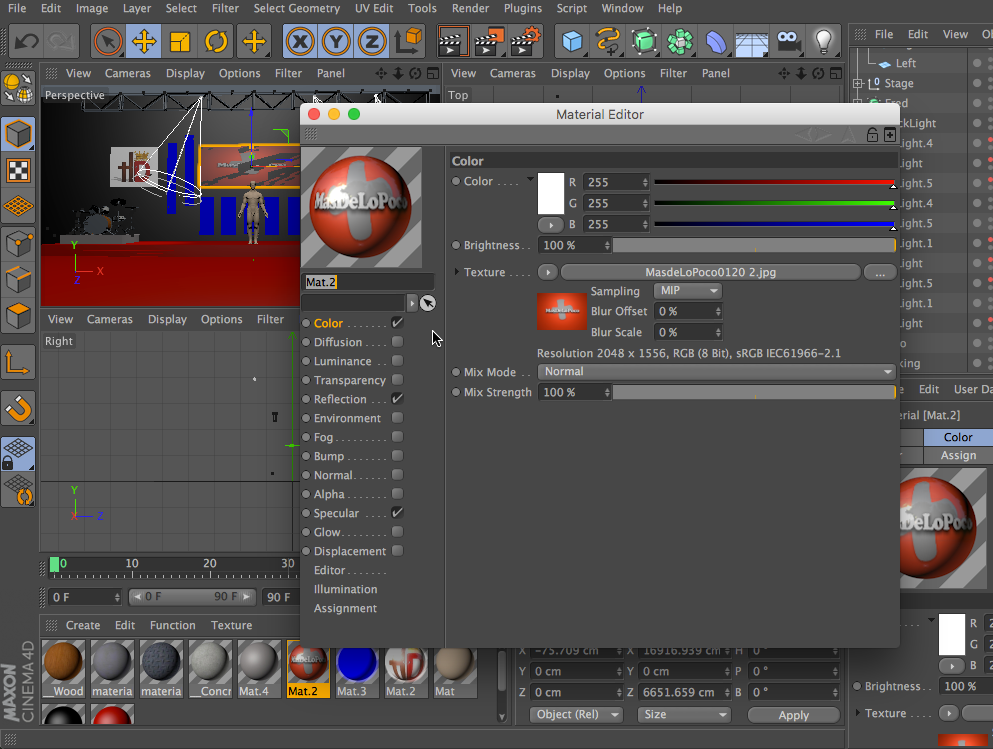993x749 pixels.
Task: Enable the Bump channel checkbox
Action: (398, 456)
